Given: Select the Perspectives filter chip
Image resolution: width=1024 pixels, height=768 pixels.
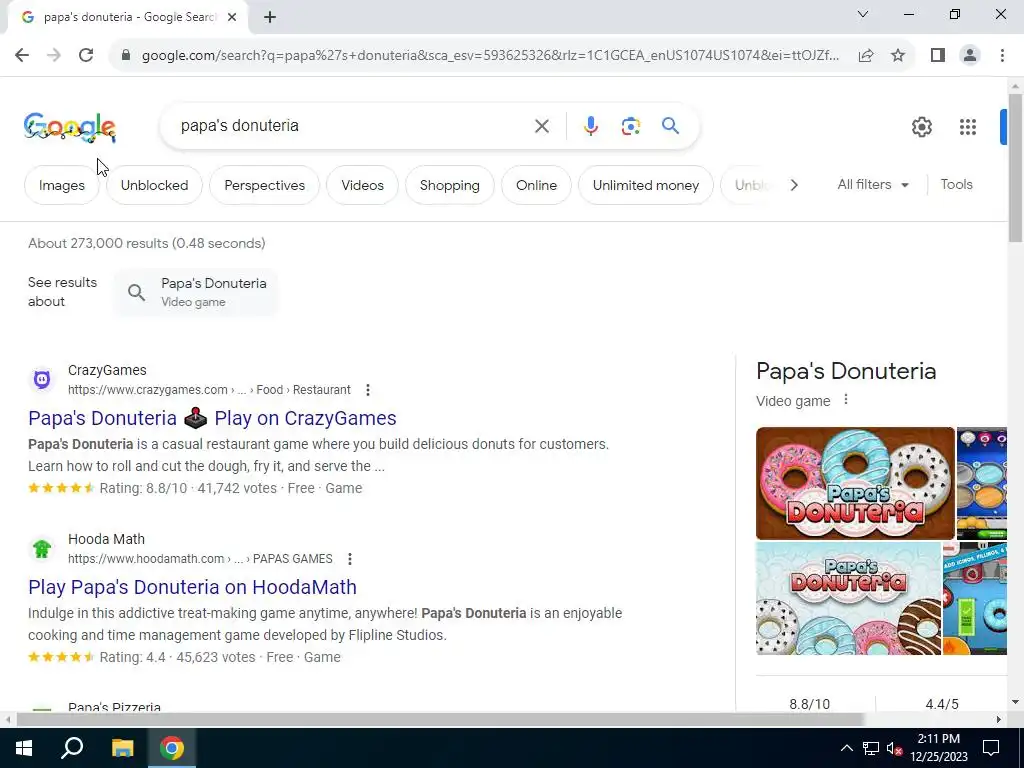Looking at the screenshot, I should click(x=264, y=185).
